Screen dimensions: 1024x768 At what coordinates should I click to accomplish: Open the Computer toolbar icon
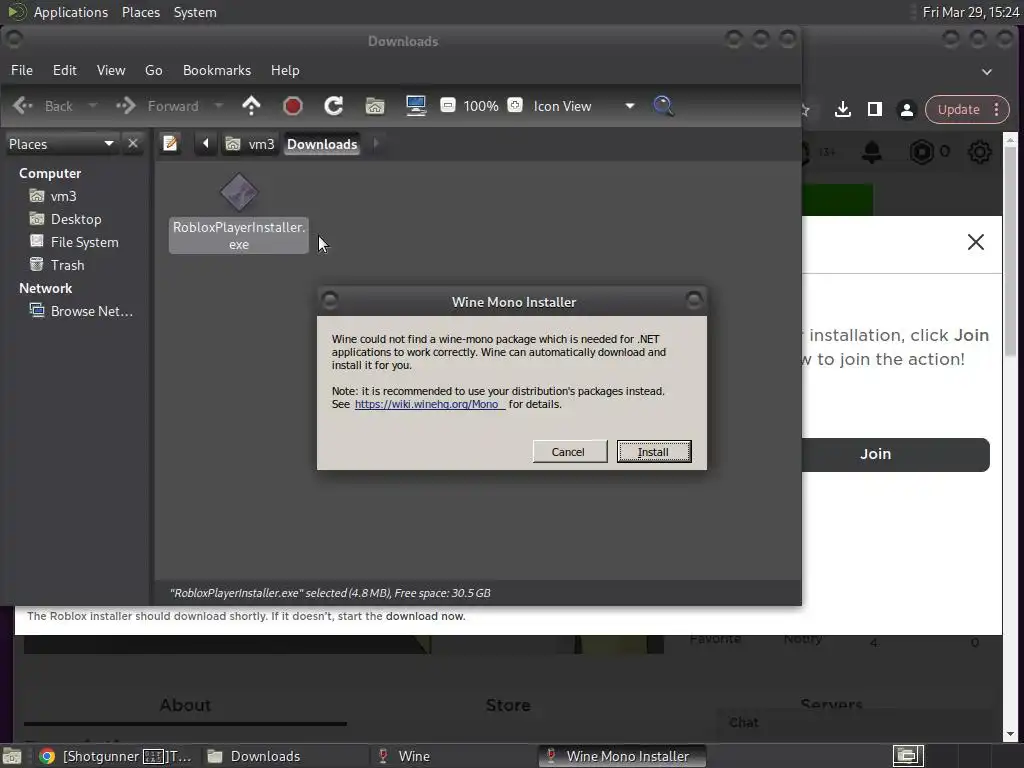(x=416, y=106)
